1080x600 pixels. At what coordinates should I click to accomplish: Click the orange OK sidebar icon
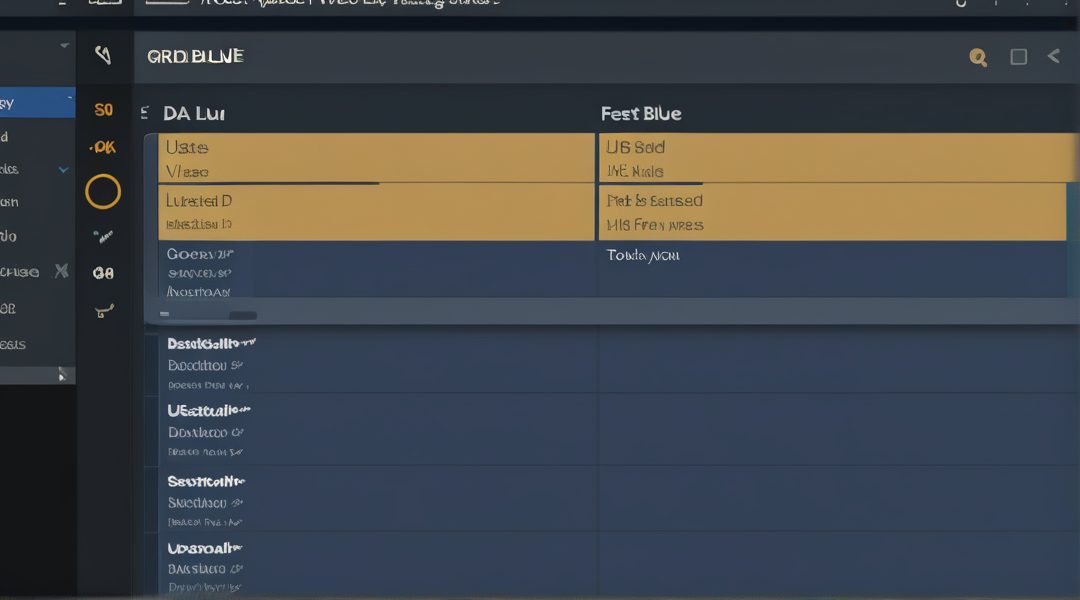103,147
